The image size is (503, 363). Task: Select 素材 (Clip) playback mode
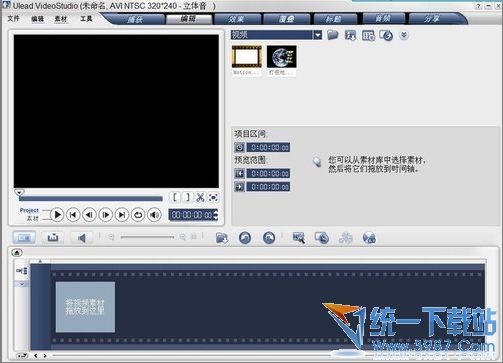pyautogui.click(x=33, y=218)
